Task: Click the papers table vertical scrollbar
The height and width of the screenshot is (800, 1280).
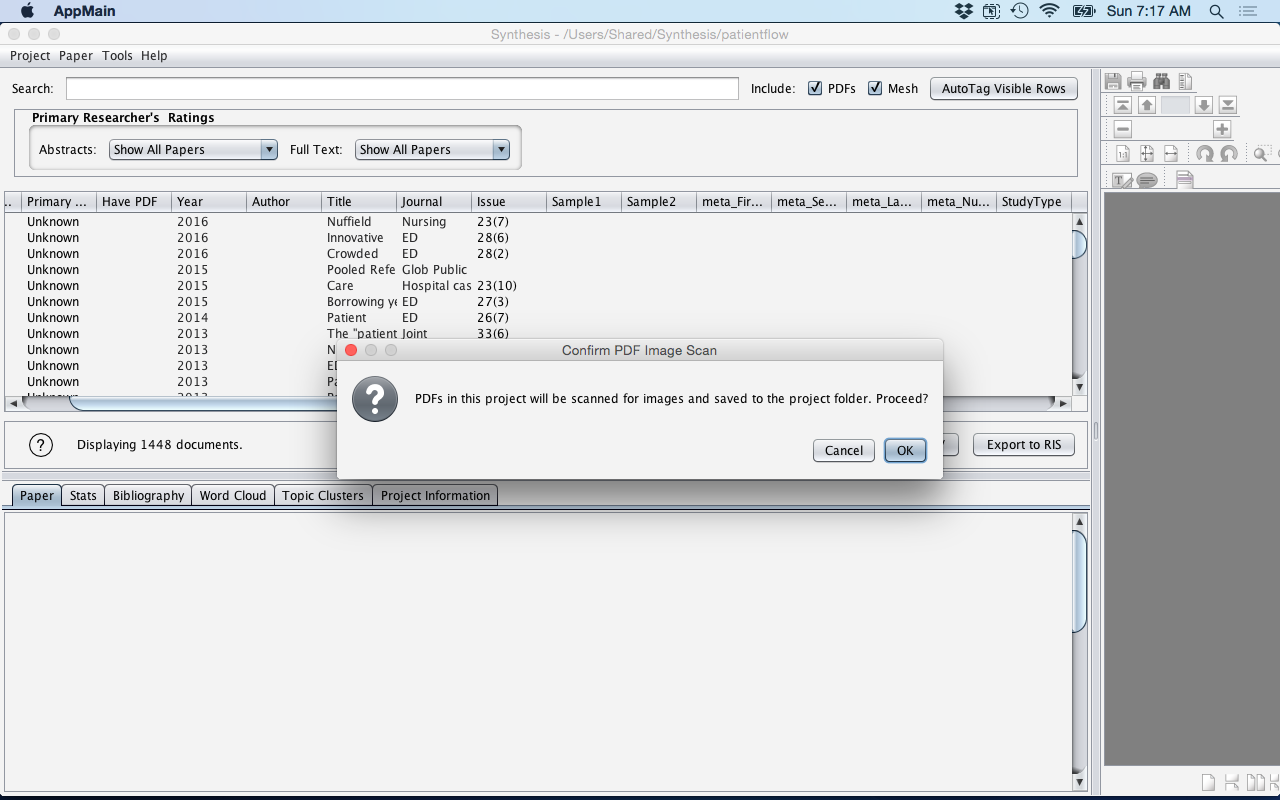Action: click(x=1079, y=303)
